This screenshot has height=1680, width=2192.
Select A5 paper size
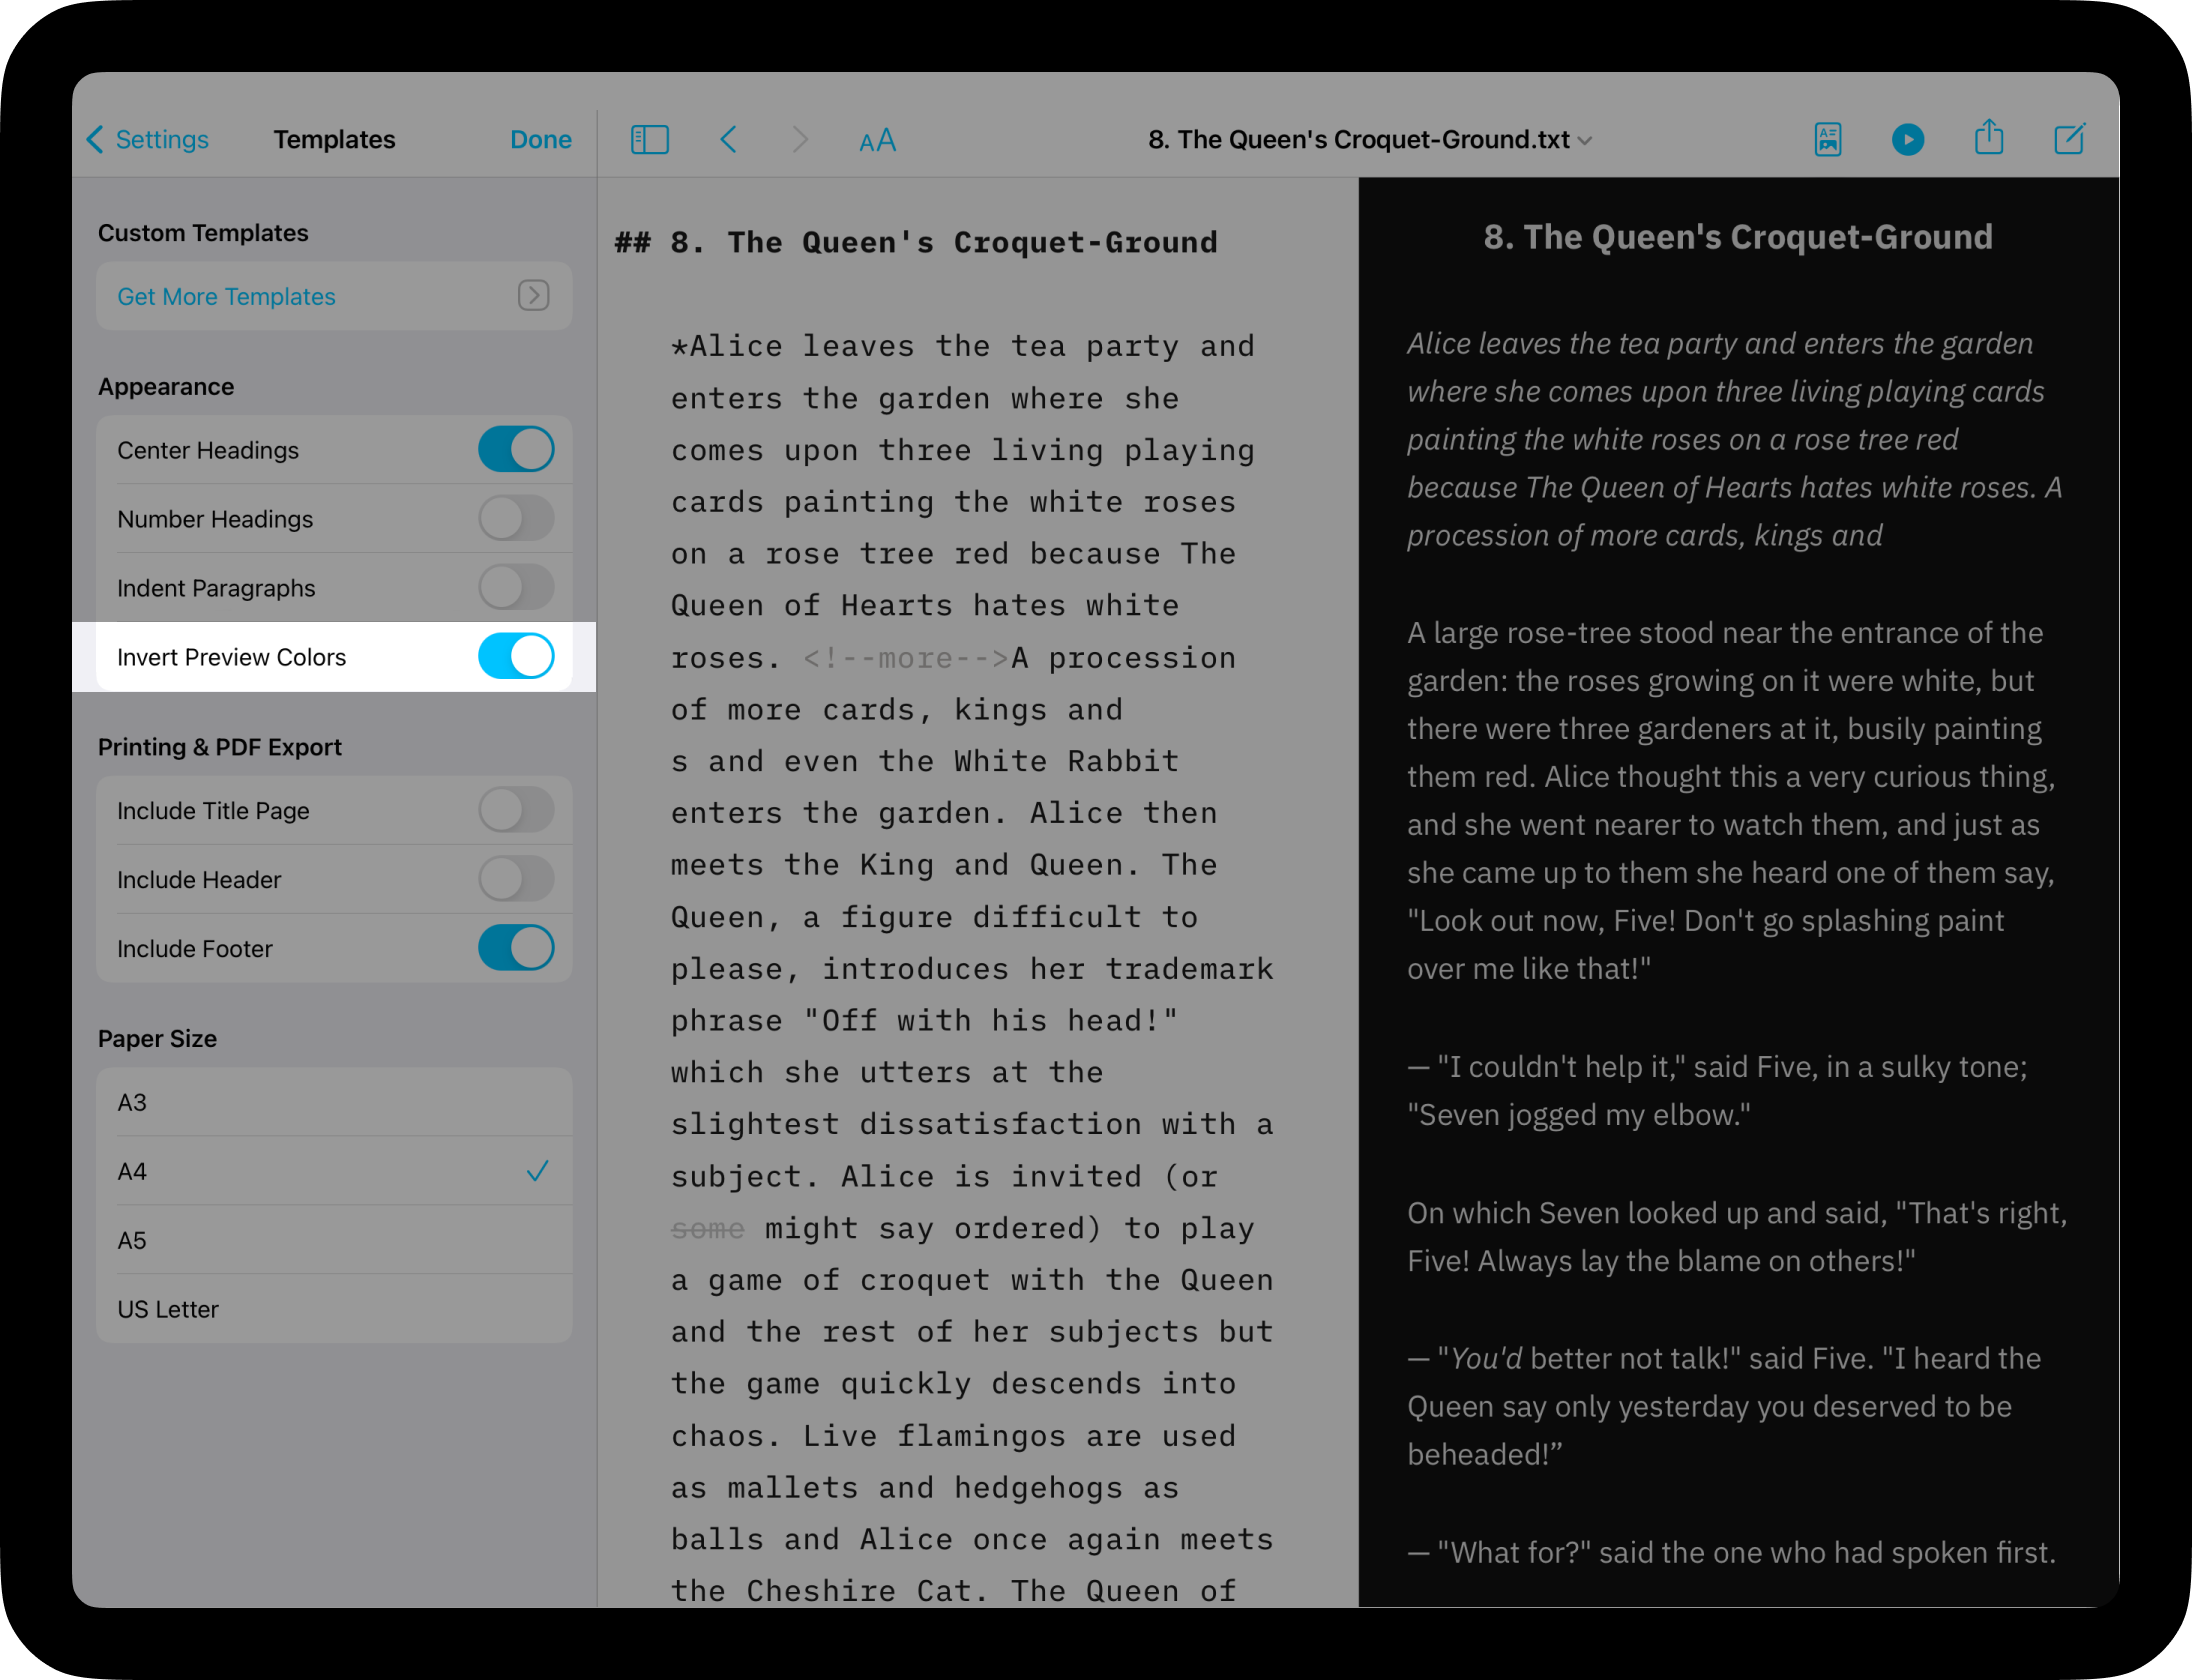[334, 1240]
